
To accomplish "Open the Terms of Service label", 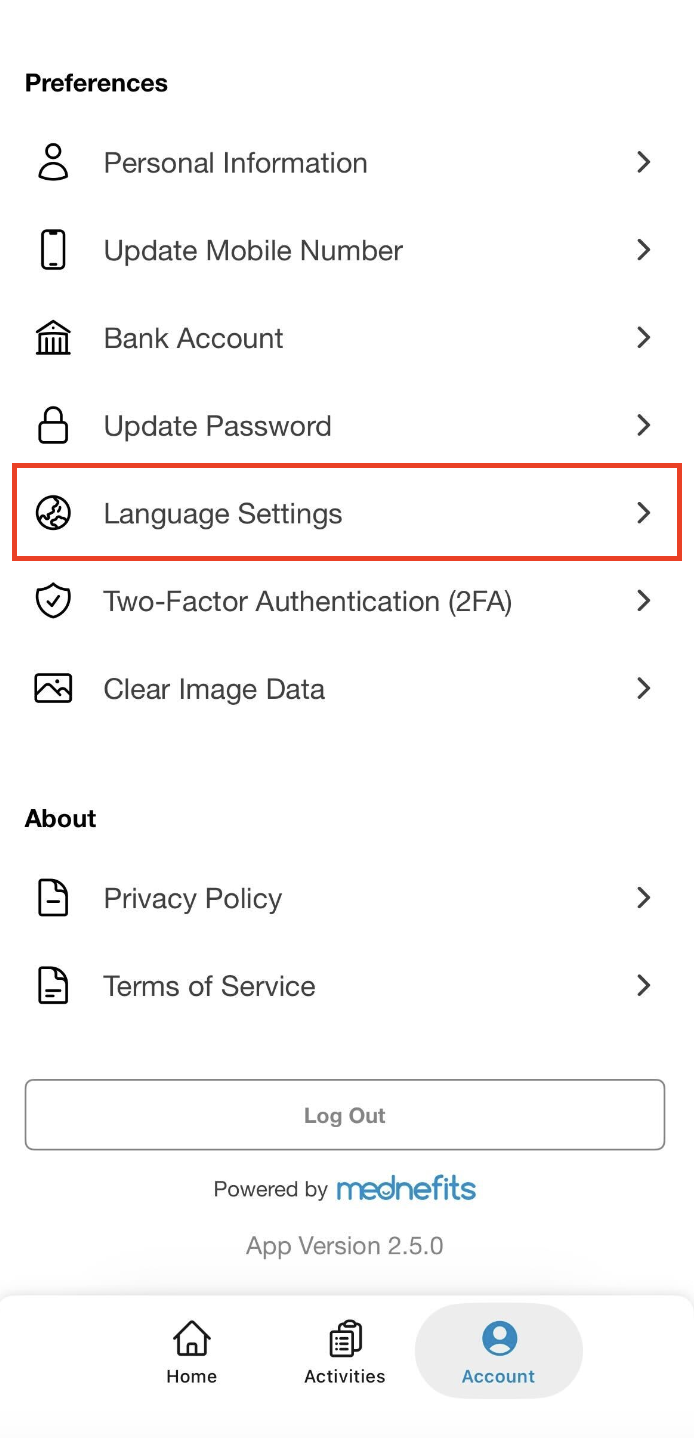I will 209,986.
